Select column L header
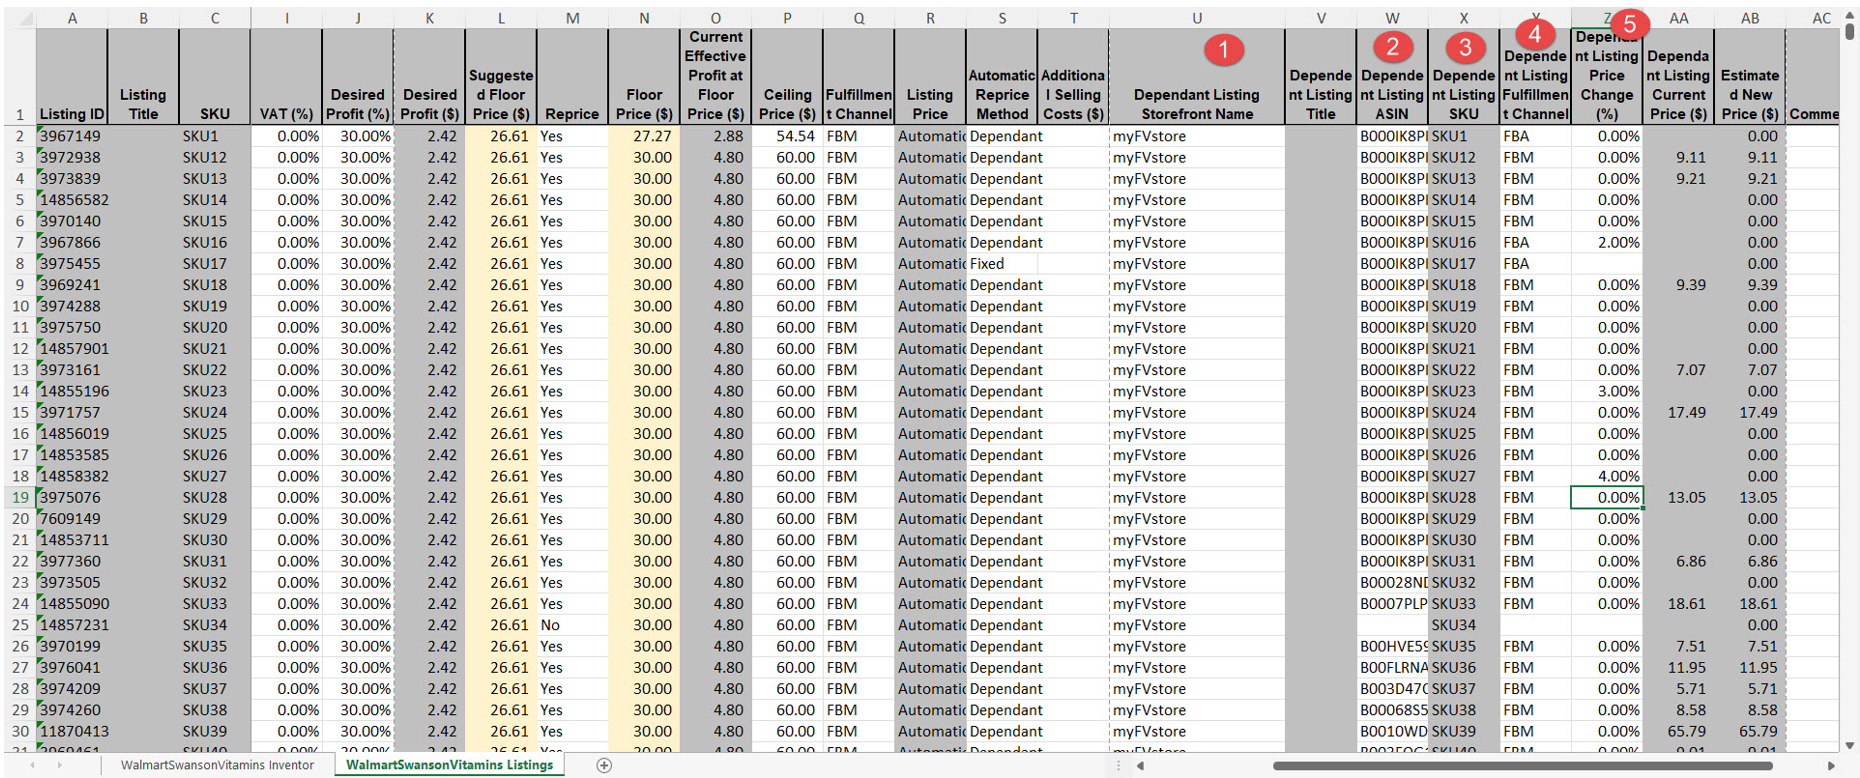 point(501,18)
